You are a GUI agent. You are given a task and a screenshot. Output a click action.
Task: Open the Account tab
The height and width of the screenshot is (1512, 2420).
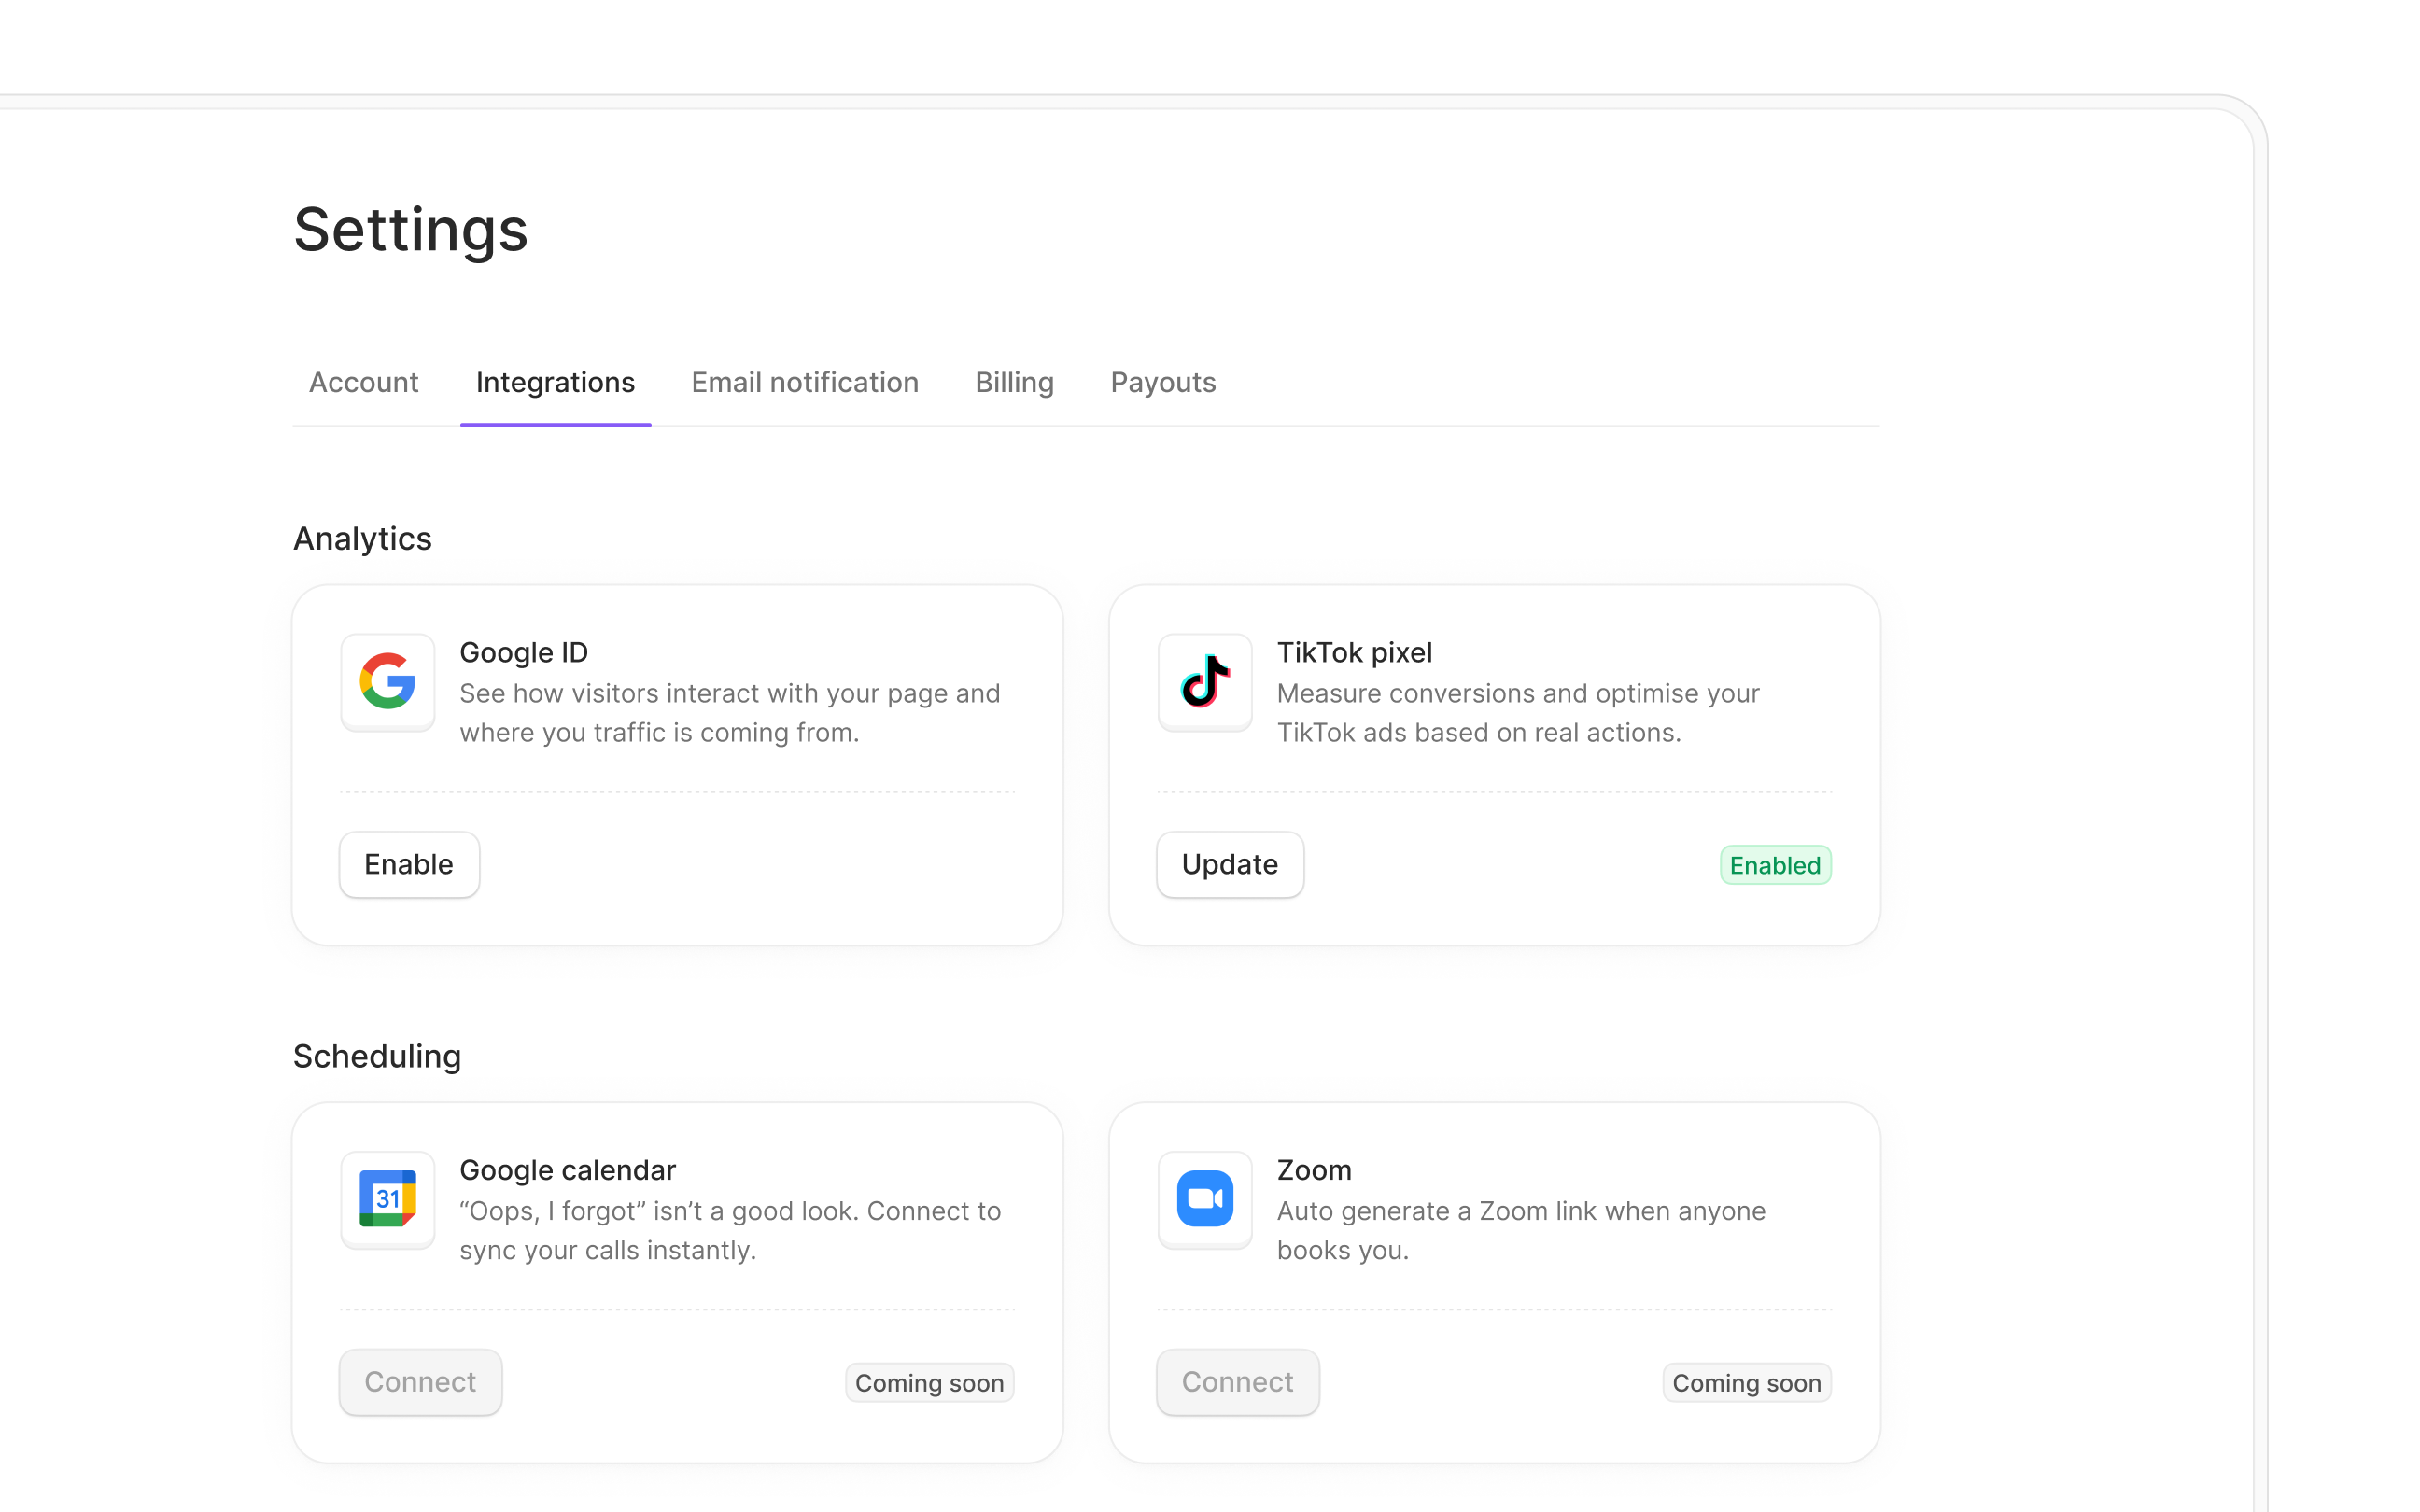363,382
